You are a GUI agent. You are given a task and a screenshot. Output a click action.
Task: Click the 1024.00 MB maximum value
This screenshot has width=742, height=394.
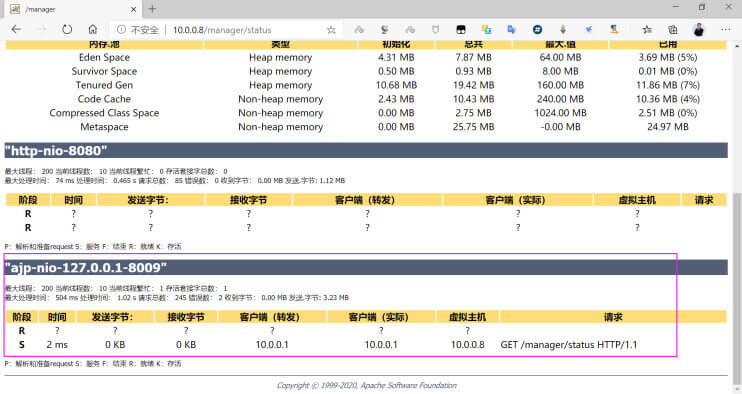point(560,113)
